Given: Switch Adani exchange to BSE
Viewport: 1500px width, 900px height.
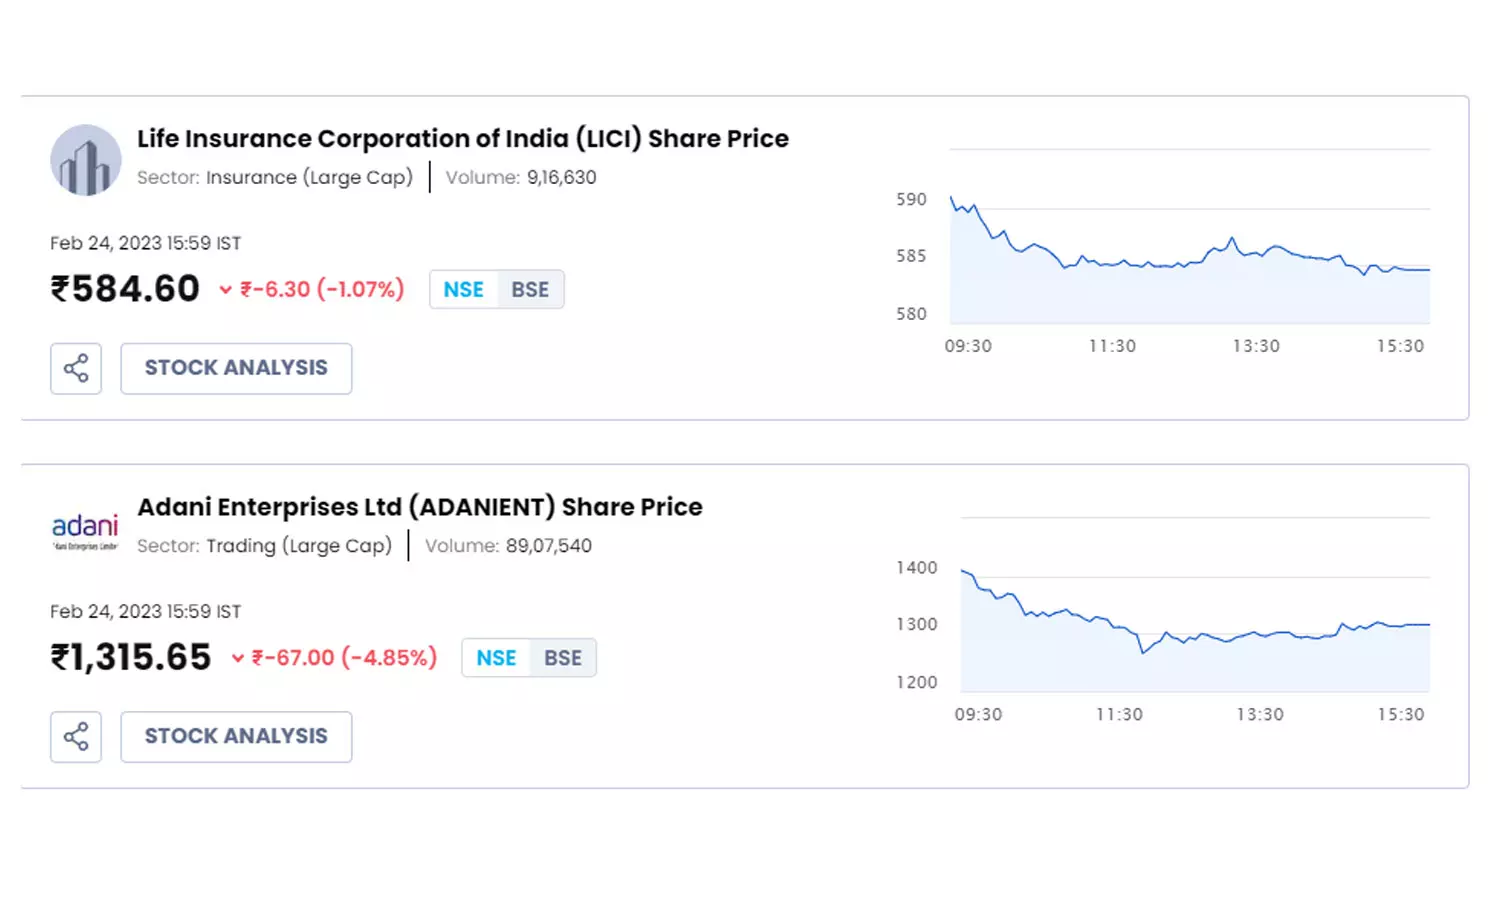Looking at the screenshot, I should point(563,658).
